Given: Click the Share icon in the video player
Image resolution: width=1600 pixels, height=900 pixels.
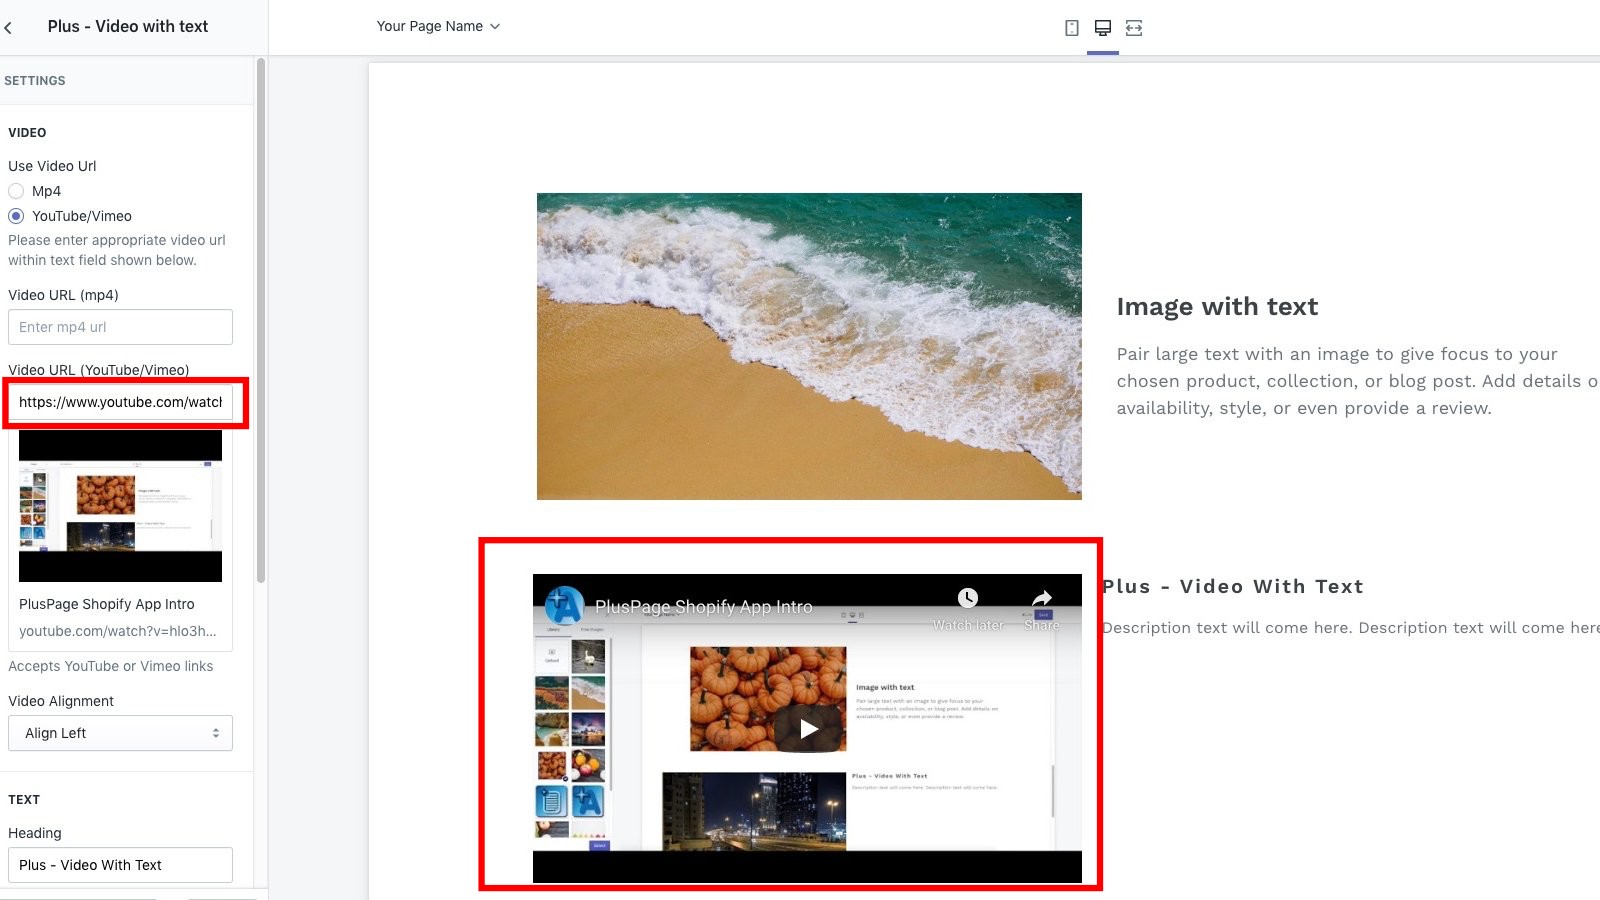Looking at the screenshot, I should click(1041, 598).
